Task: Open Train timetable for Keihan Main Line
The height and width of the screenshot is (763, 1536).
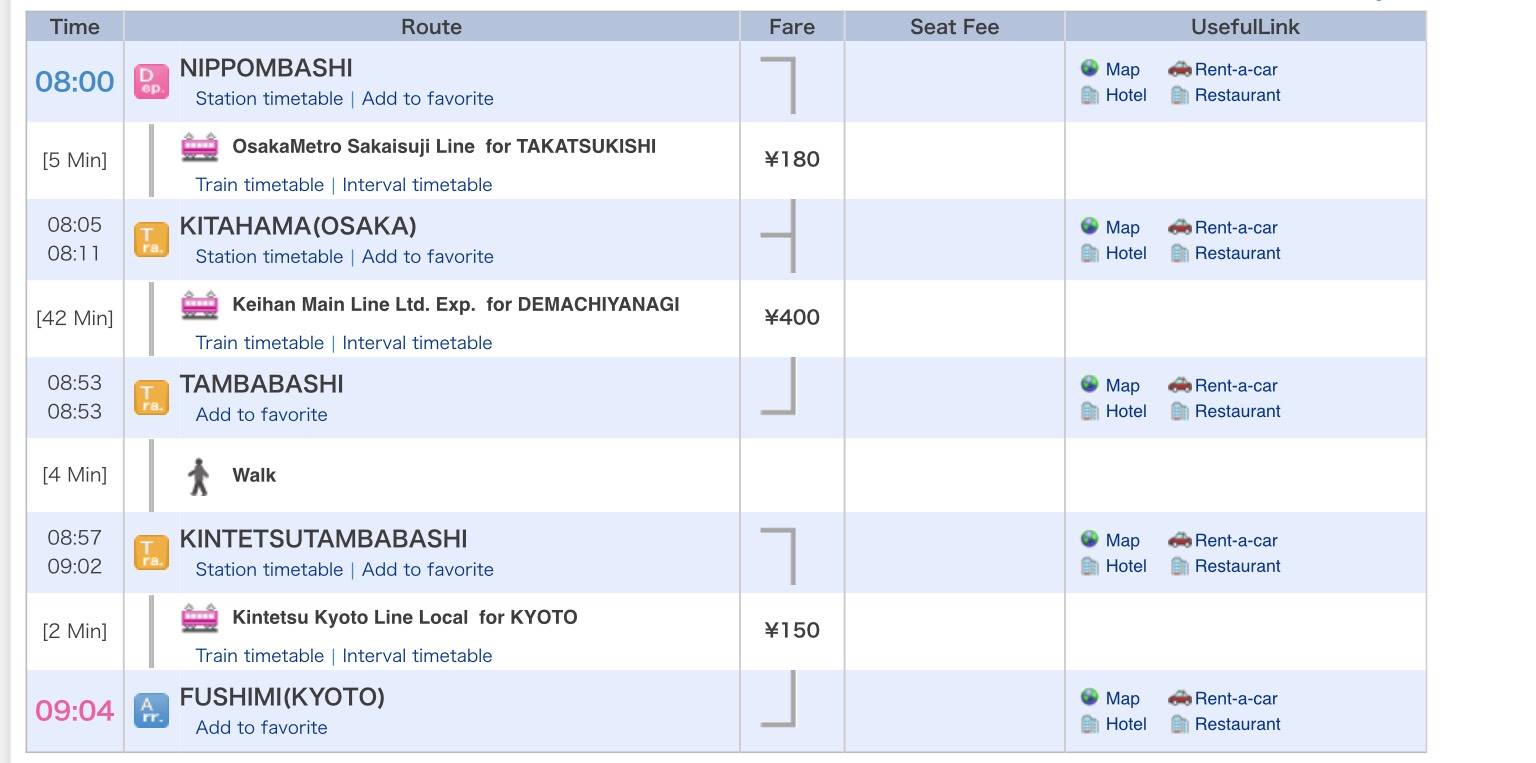Action: point(260,342)
